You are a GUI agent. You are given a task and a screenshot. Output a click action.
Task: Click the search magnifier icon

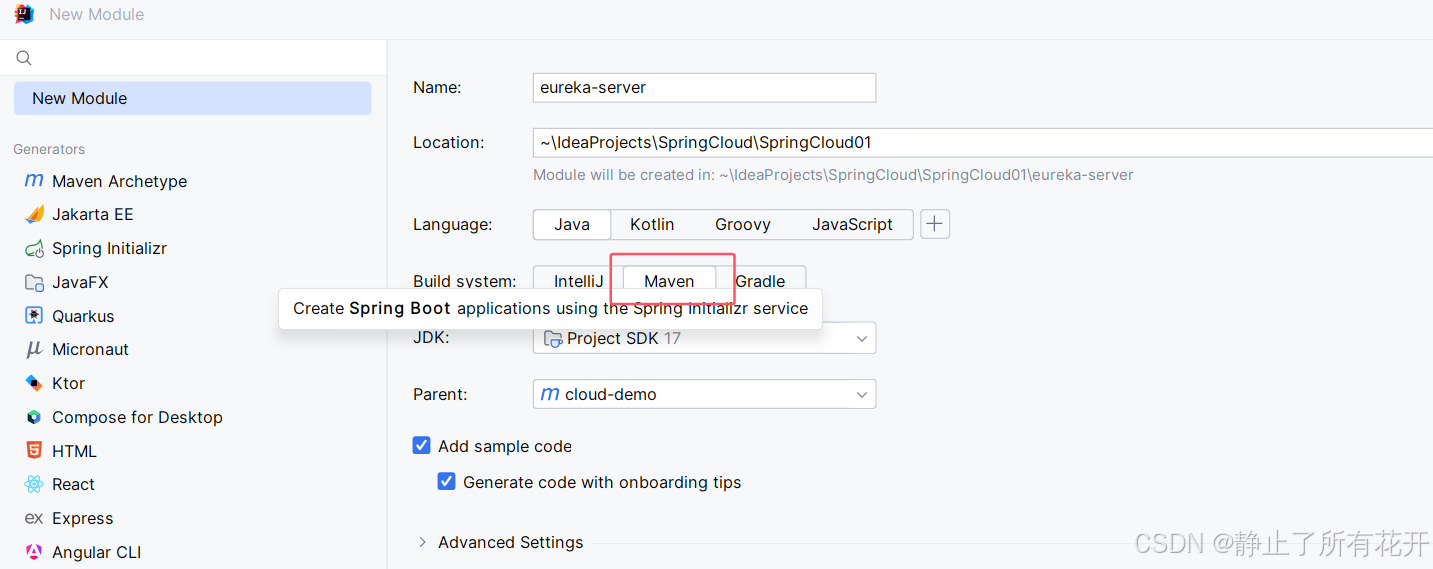(24, 59)
